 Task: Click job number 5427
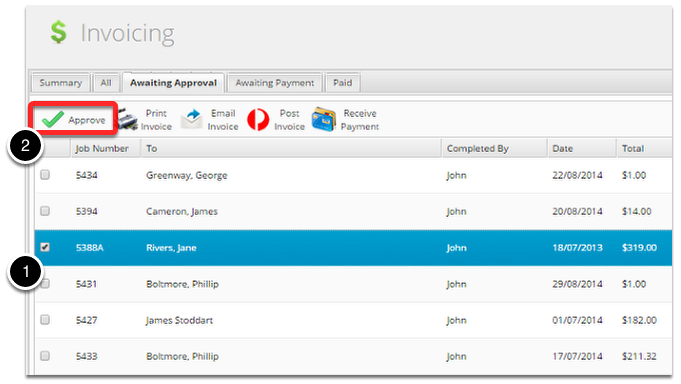pyautogui.click(x=86, y=320)
